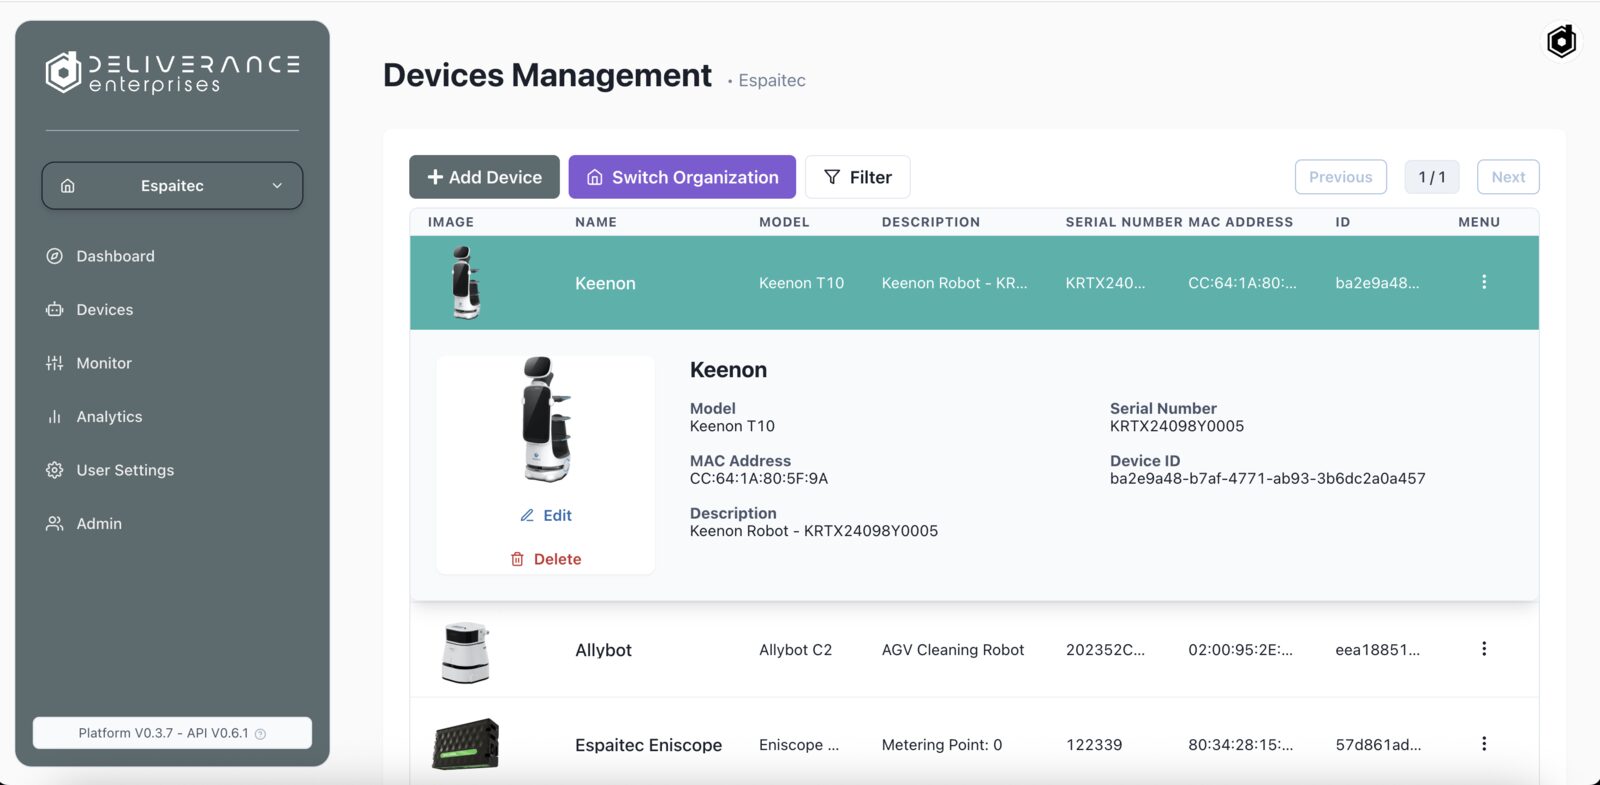Screen dimensions: 1600x785
Task: Open the Keenon row three-dot menu
Action: (1484, 282)
